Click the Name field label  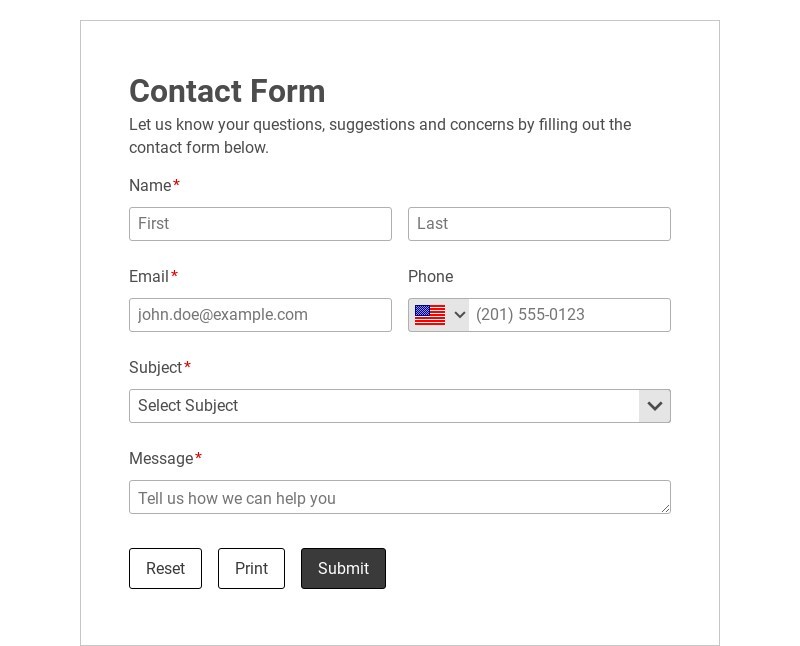pos(150,186)
